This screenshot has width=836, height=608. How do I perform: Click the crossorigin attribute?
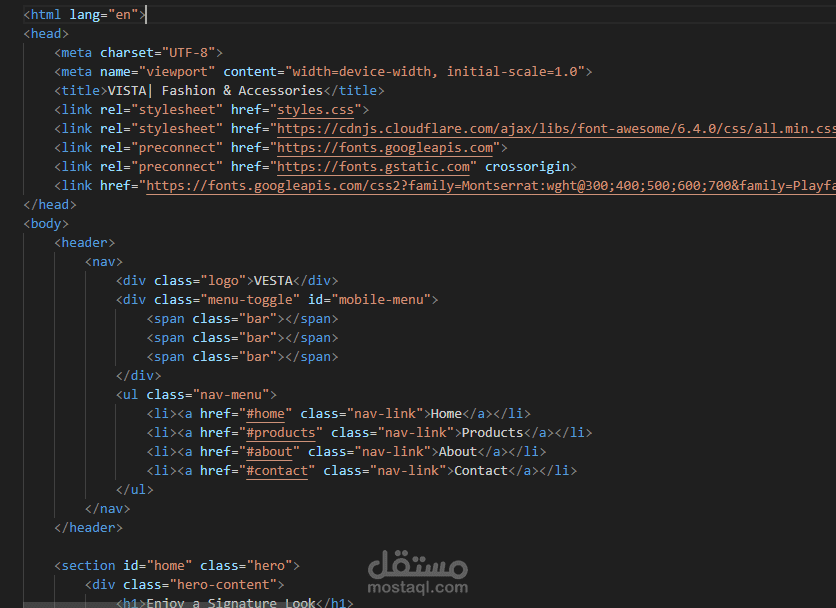point(527,167)
